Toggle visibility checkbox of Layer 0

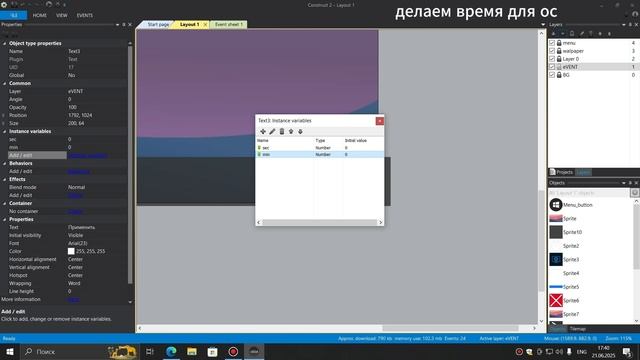tap(552, 59)
